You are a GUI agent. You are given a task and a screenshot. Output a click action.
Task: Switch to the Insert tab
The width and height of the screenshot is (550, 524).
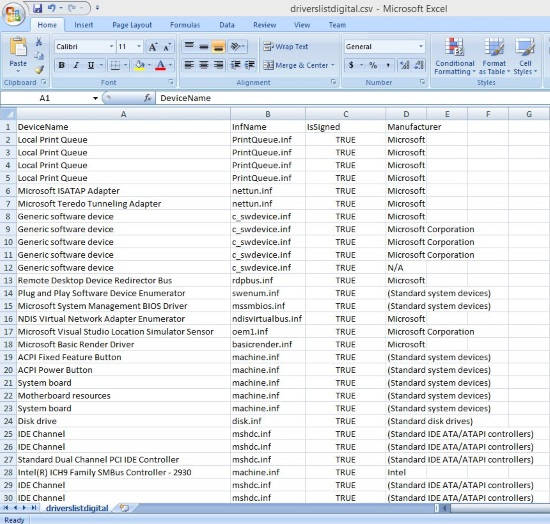coord(83,25)
